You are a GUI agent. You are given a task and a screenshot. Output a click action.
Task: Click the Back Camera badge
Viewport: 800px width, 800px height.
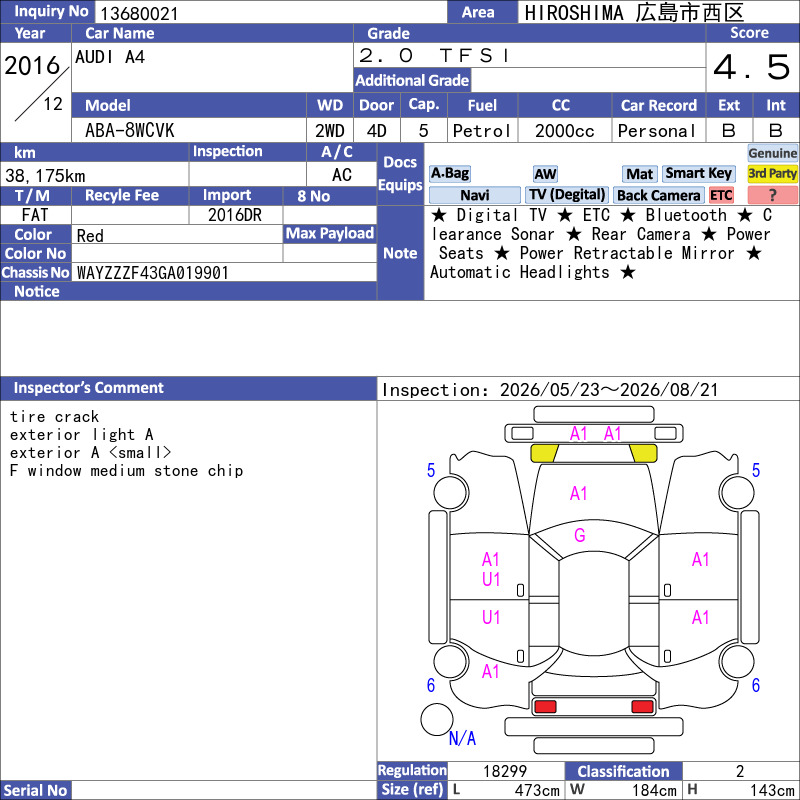pyautogui.click(x=658, y=195)
